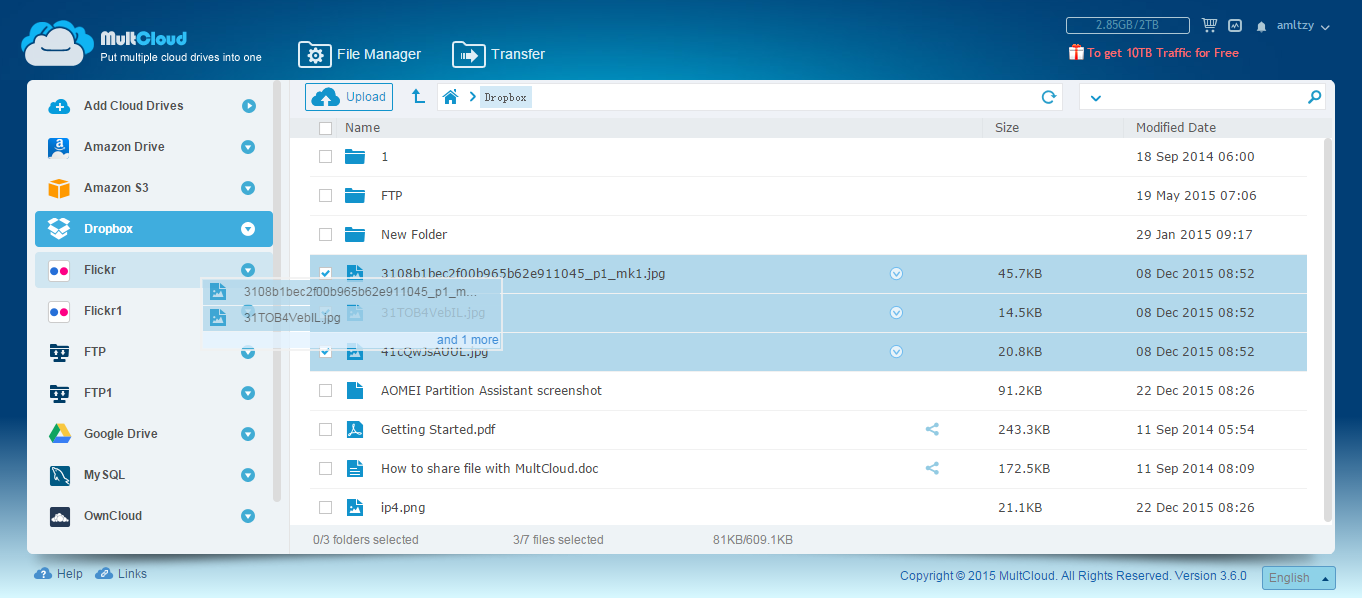Expand the Add Cloud Drives arrow
Image resolution: width=1362 pixels, height=599 pixels.
[248, 106]
